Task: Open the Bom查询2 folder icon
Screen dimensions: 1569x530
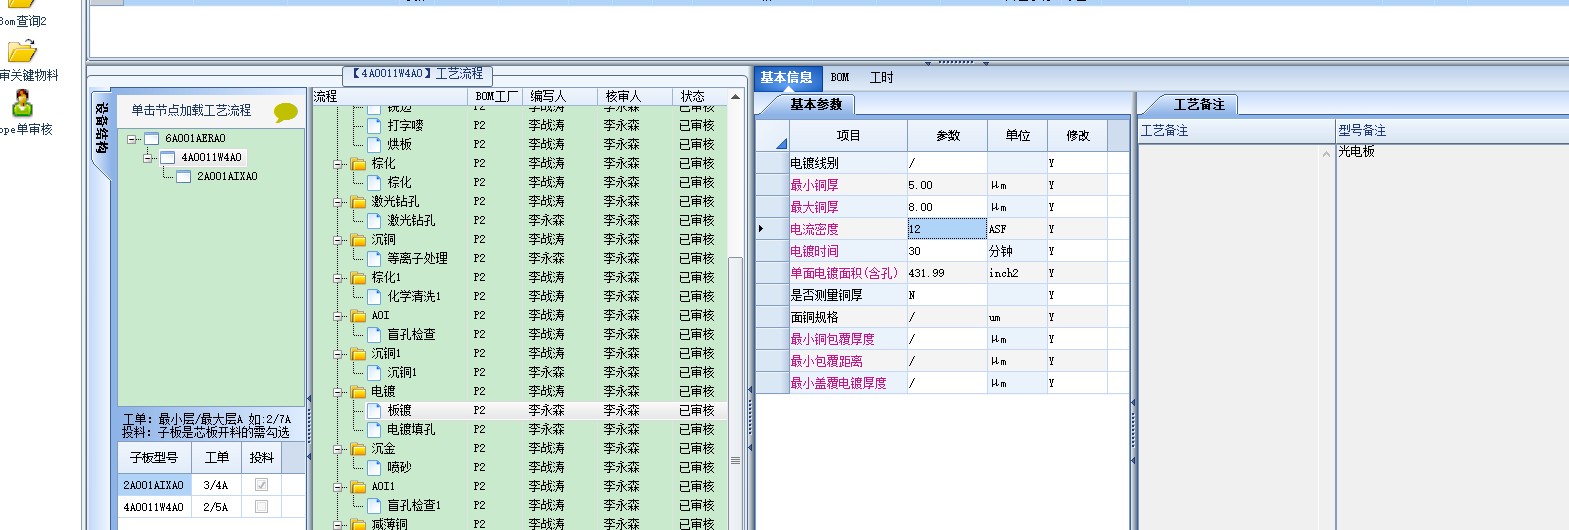Action: pos(20,4)
